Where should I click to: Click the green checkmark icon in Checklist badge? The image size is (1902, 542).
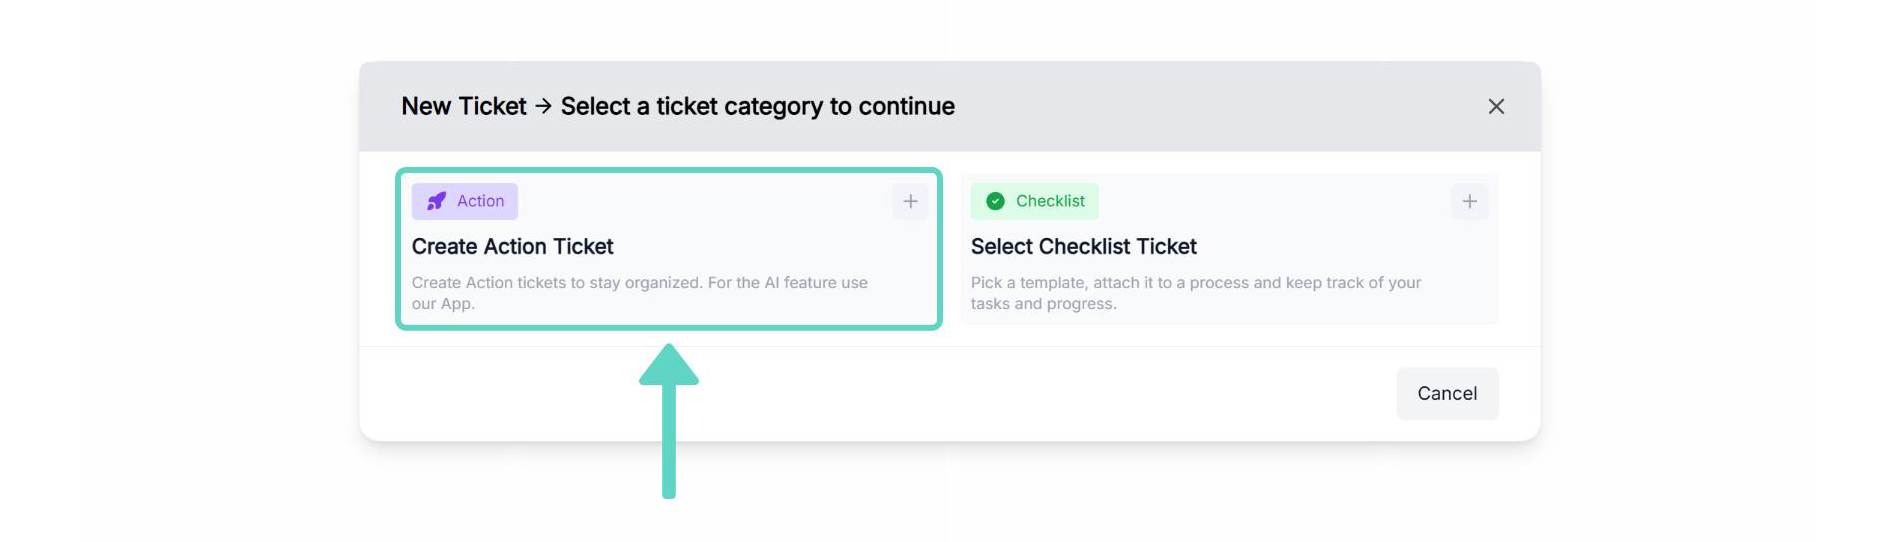pos(995,201)
